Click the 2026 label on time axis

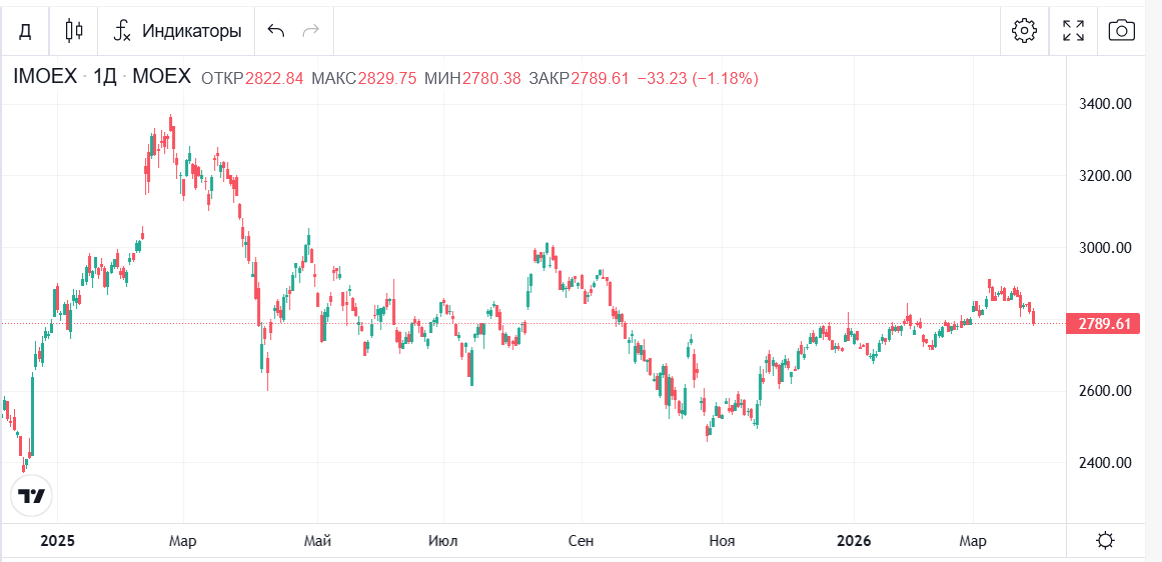[853, 541]
